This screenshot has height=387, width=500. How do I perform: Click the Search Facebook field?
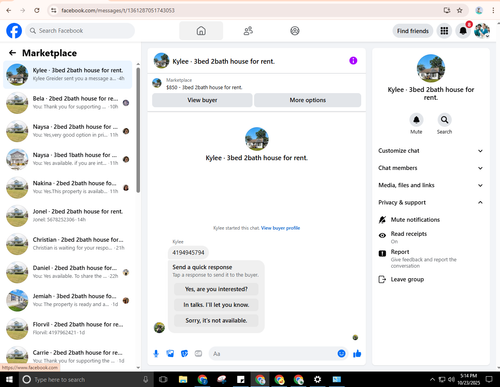coord(80,31)
